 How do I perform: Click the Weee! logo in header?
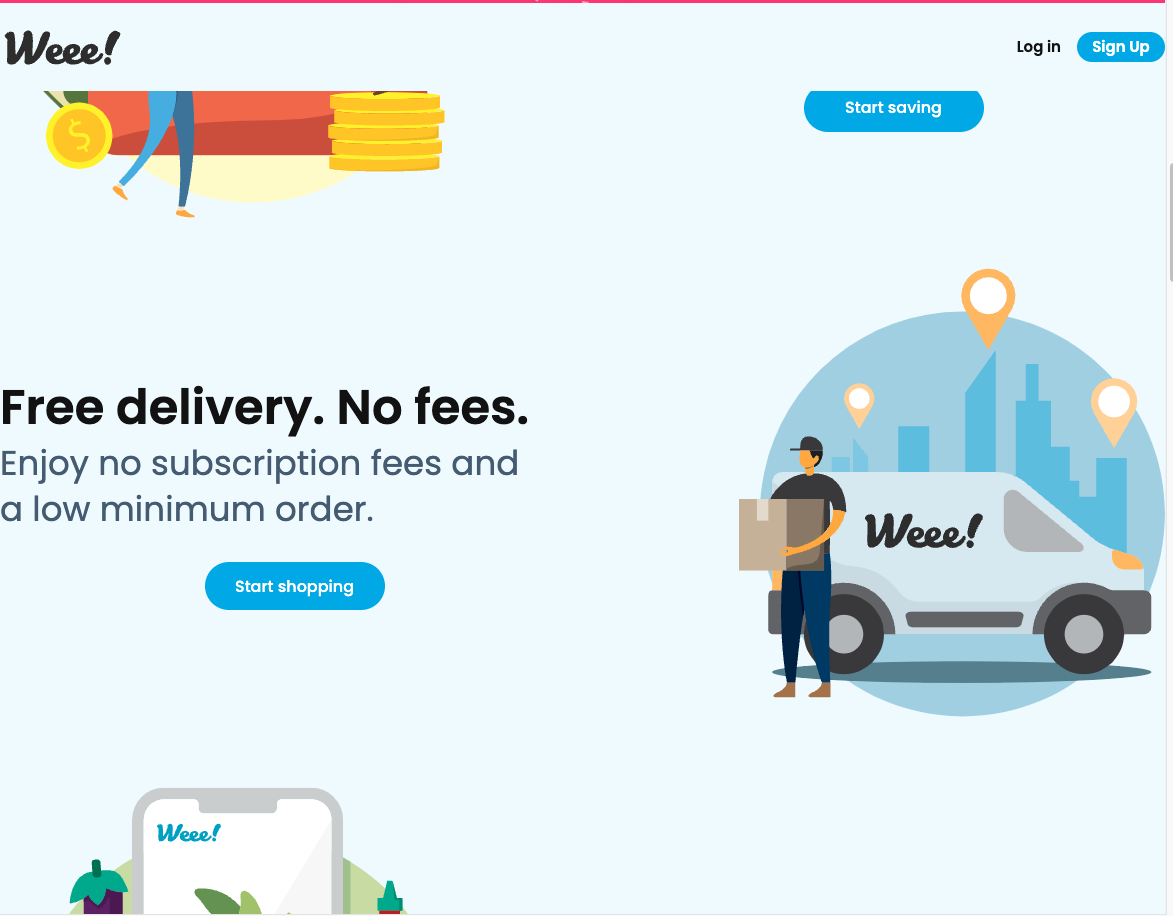(62, 48)
